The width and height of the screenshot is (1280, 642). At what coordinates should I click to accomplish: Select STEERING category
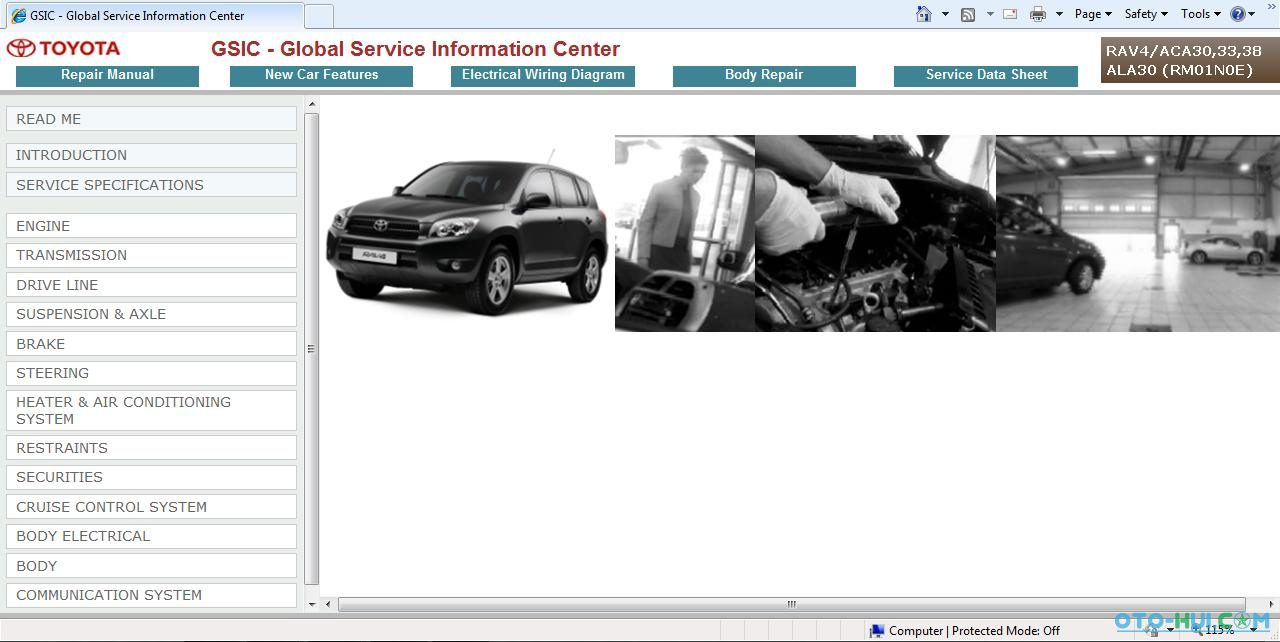point(151,373)
